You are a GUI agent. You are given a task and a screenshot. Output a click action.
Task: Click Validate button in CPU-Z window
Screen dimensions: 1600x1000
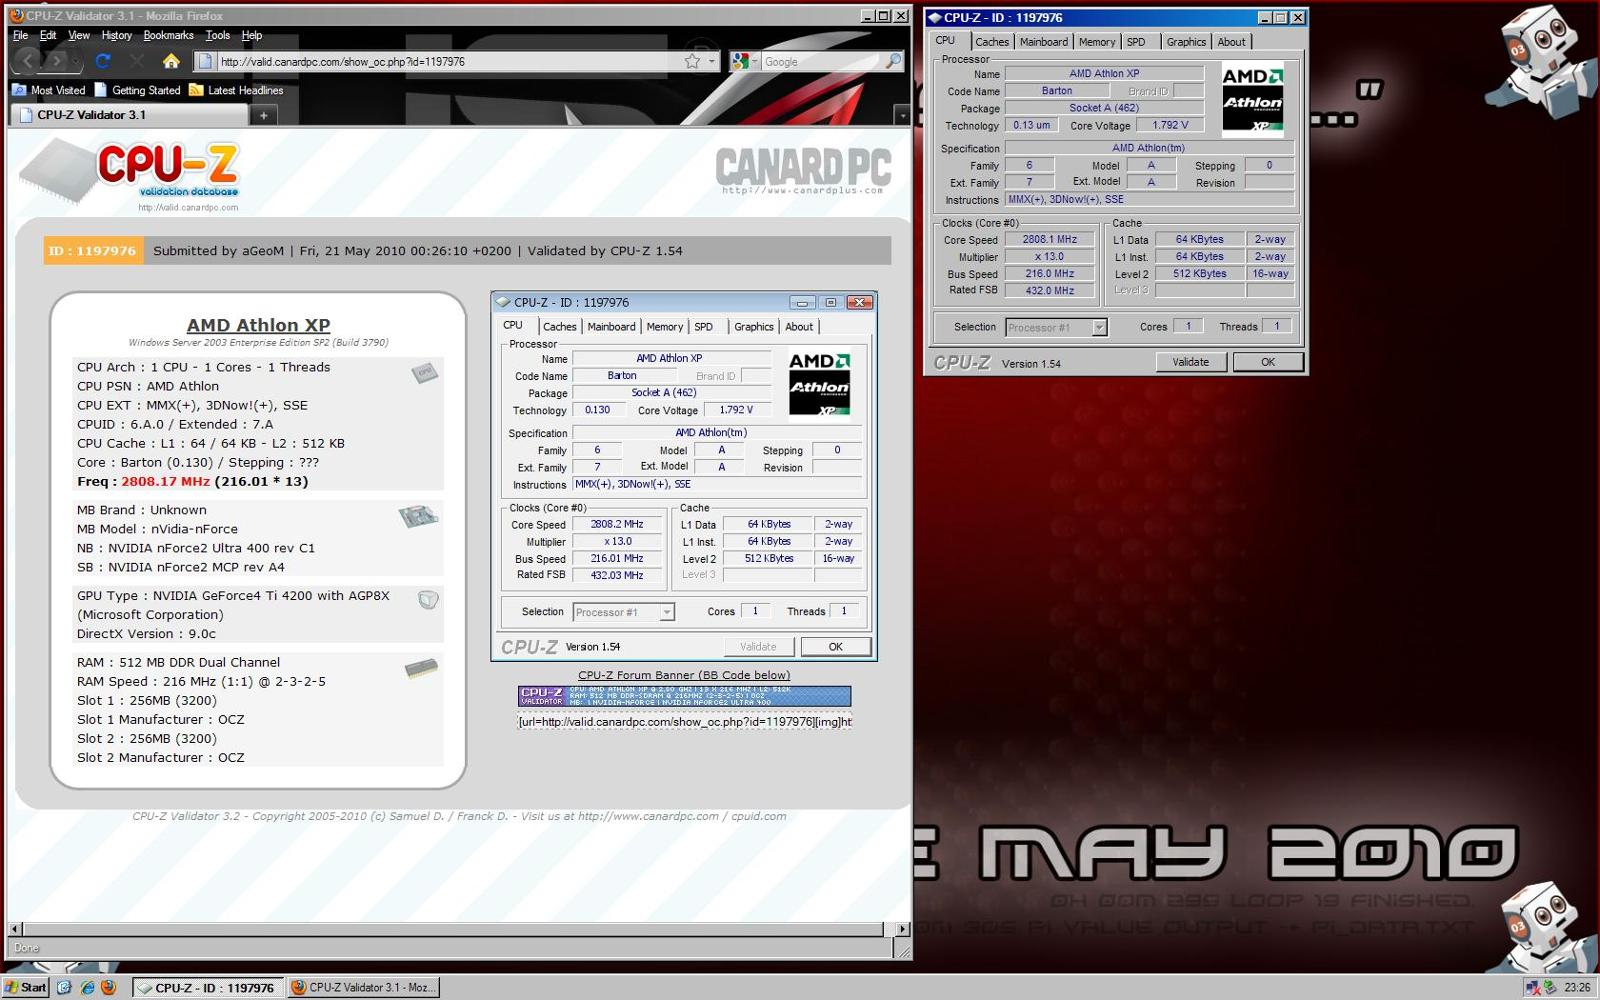coord(1191,362)
